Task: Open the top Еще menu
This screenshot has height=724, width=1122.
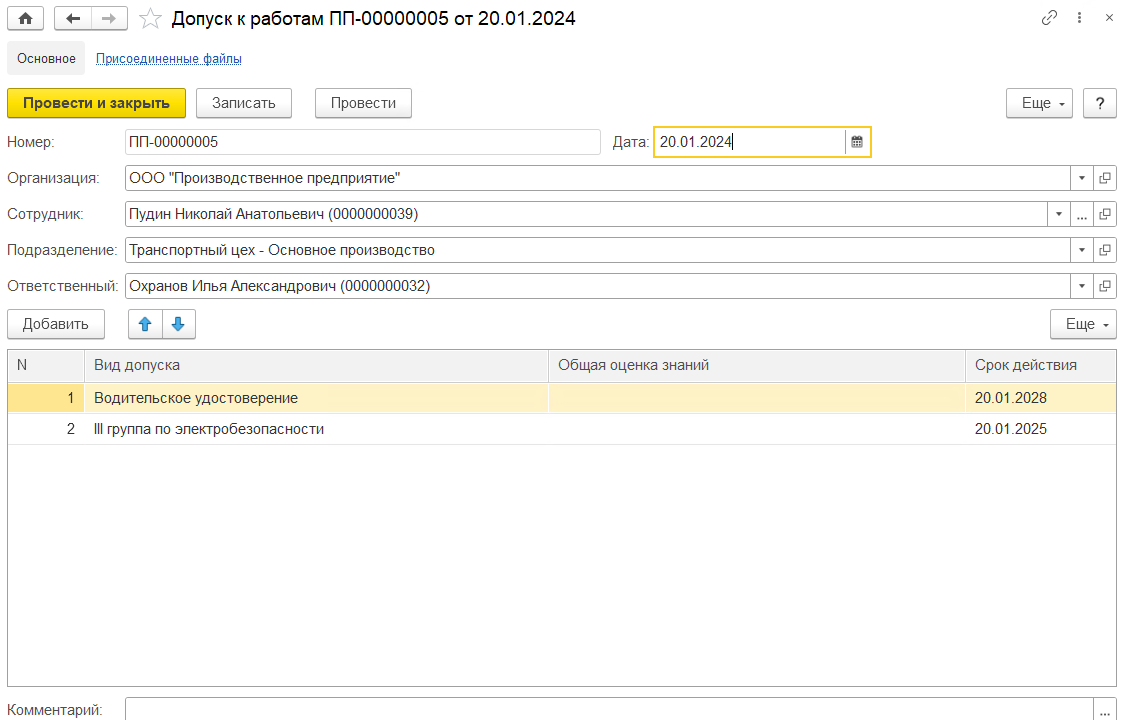Action: 1040,103
